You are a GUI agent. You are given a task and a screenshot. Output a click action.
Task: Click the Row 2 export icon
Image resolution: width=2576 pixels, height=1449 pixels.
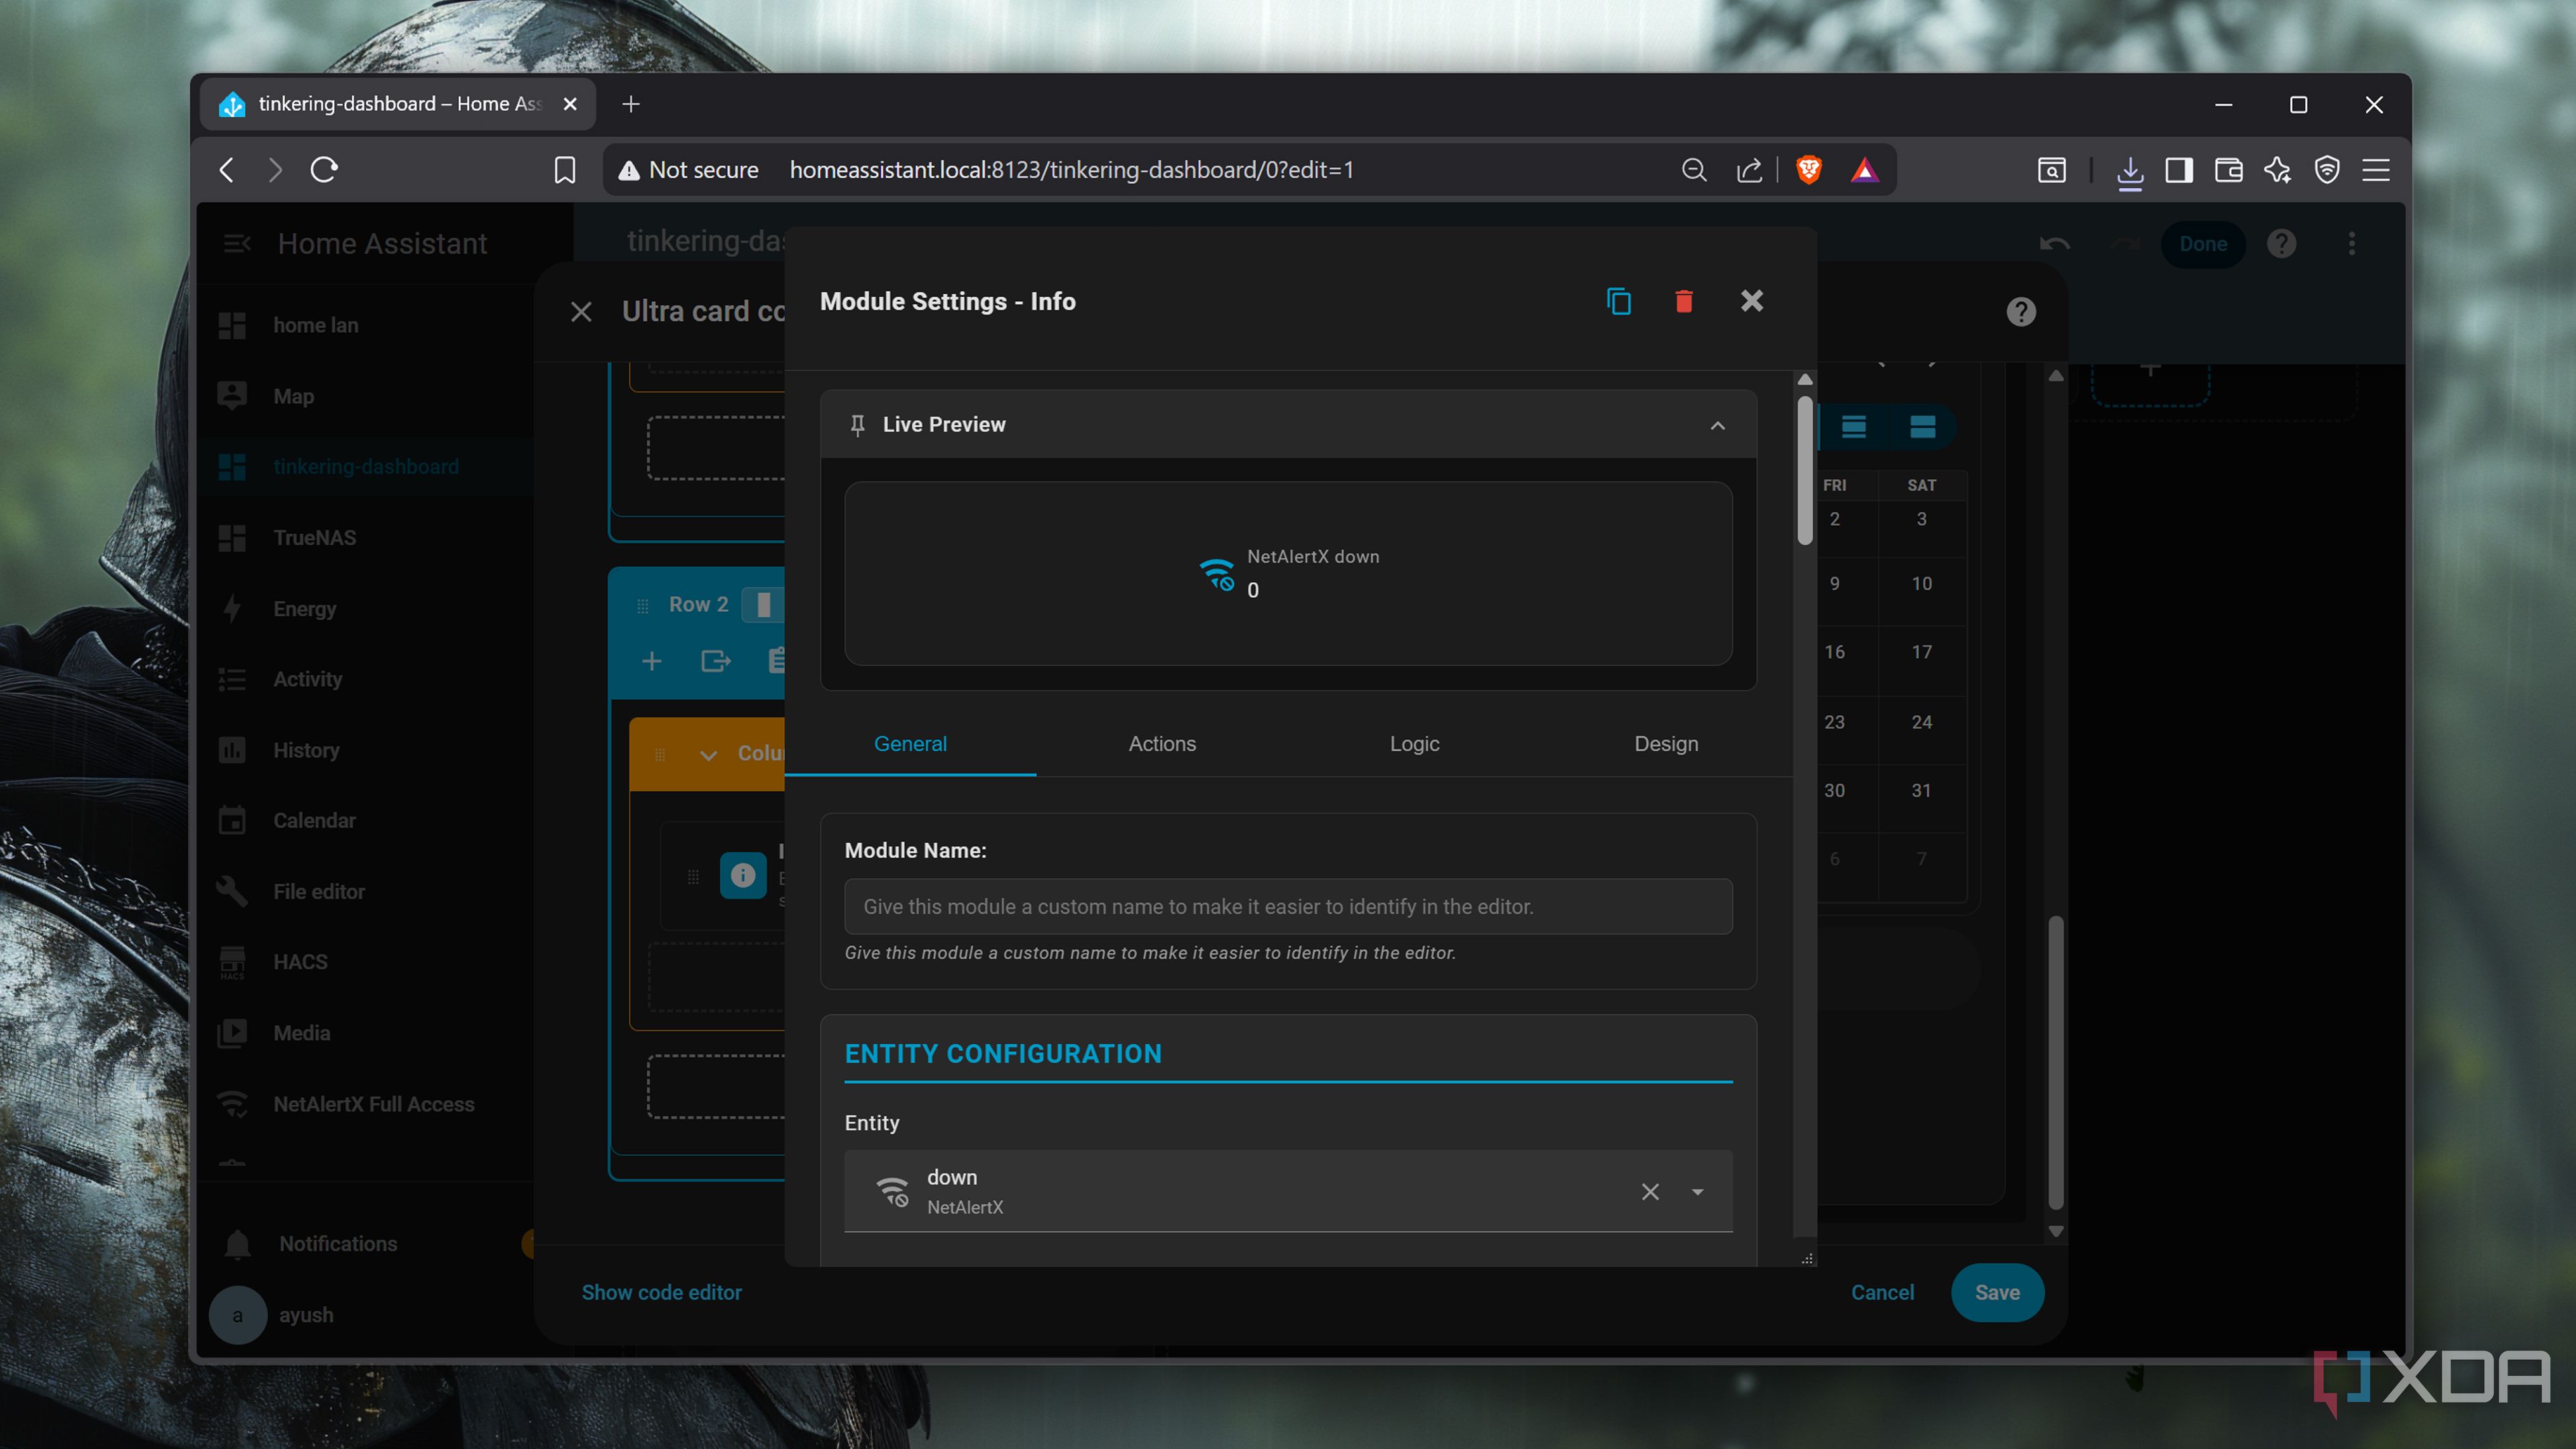coord(716,661)
